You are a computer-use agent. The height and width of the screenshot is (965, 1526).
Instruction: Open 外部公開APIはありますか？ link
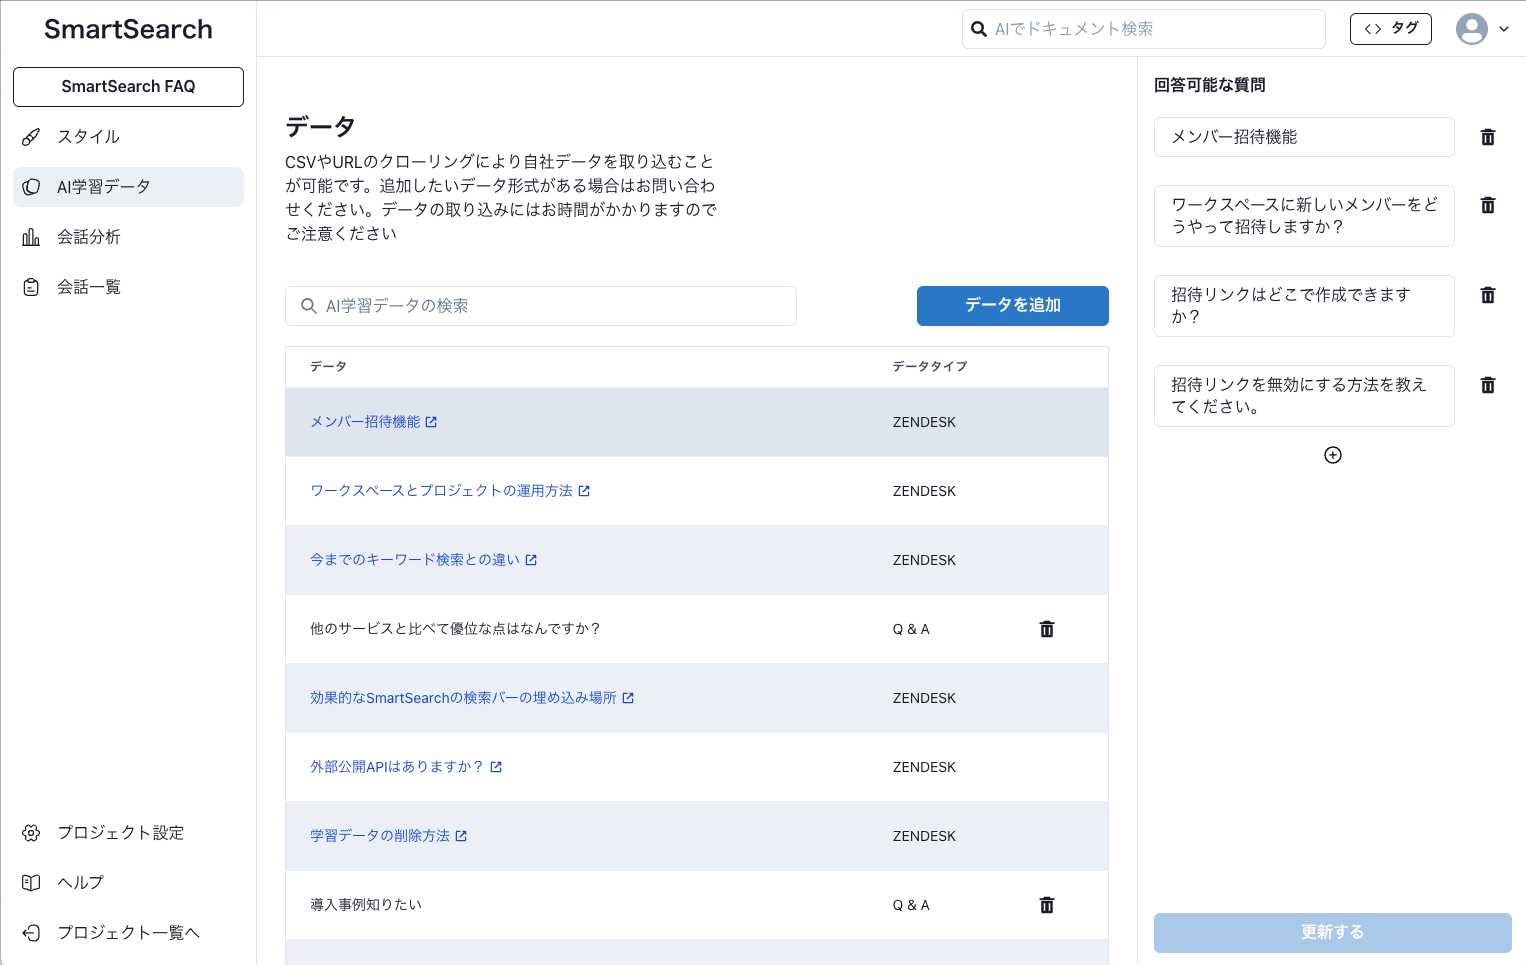pyautogui.click(x=397, y=767)
